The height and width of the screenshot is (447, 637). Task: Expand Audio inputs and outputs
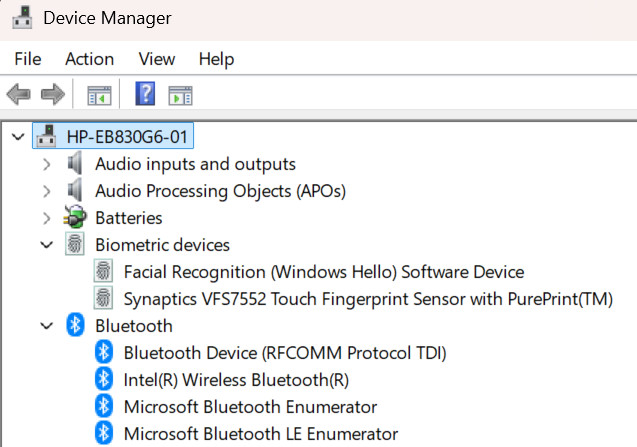pyautogui.click(x=47, y=165)
